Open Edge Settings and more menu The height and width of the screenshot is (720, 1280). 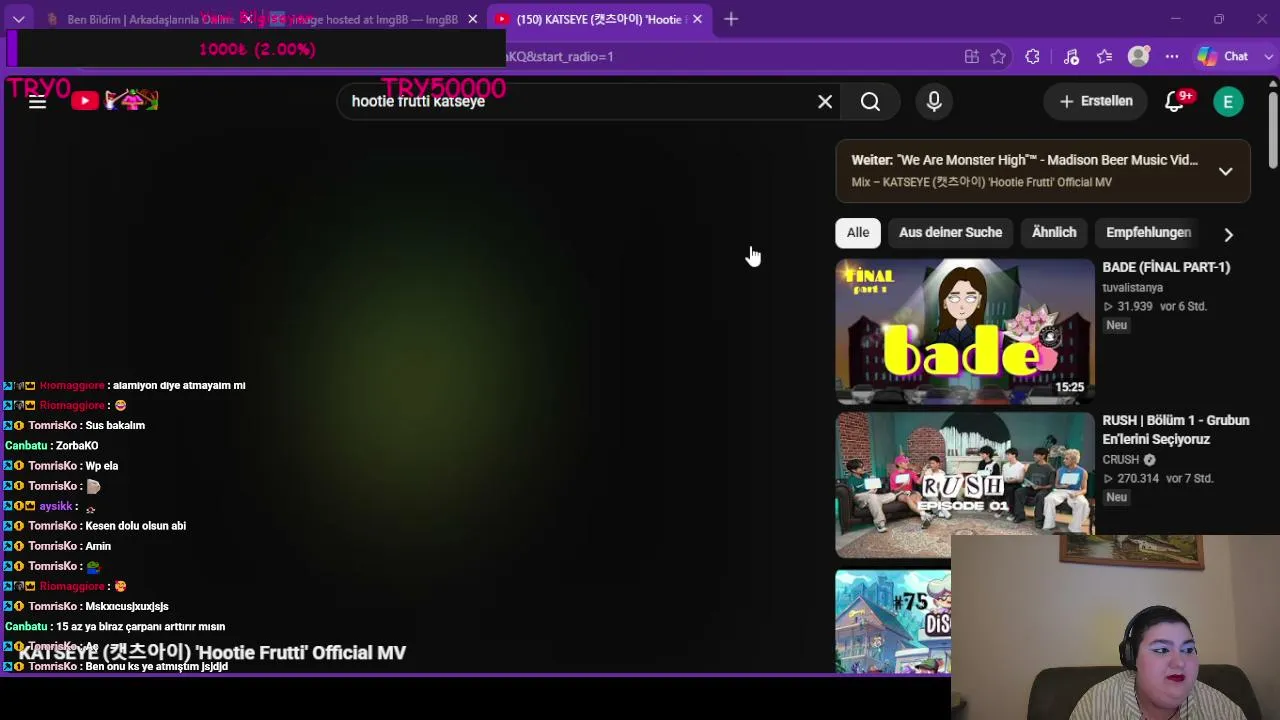click(x=1172, y=57)
